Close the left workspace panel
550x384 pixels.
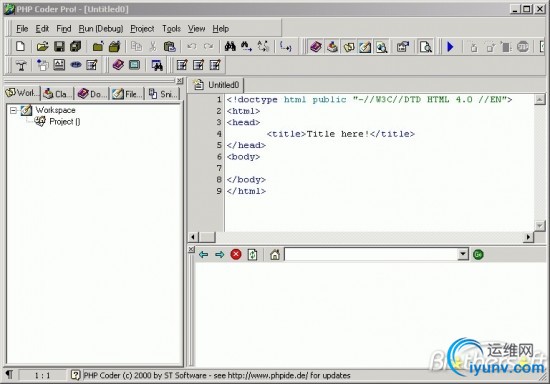click(180, 81)
